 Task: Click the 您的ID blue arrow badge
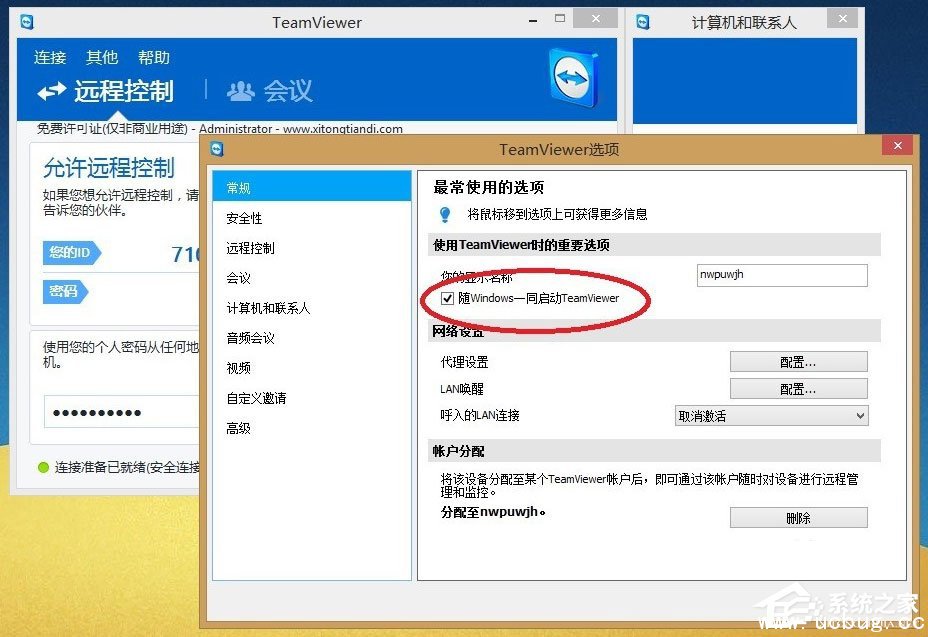[71, 253]
